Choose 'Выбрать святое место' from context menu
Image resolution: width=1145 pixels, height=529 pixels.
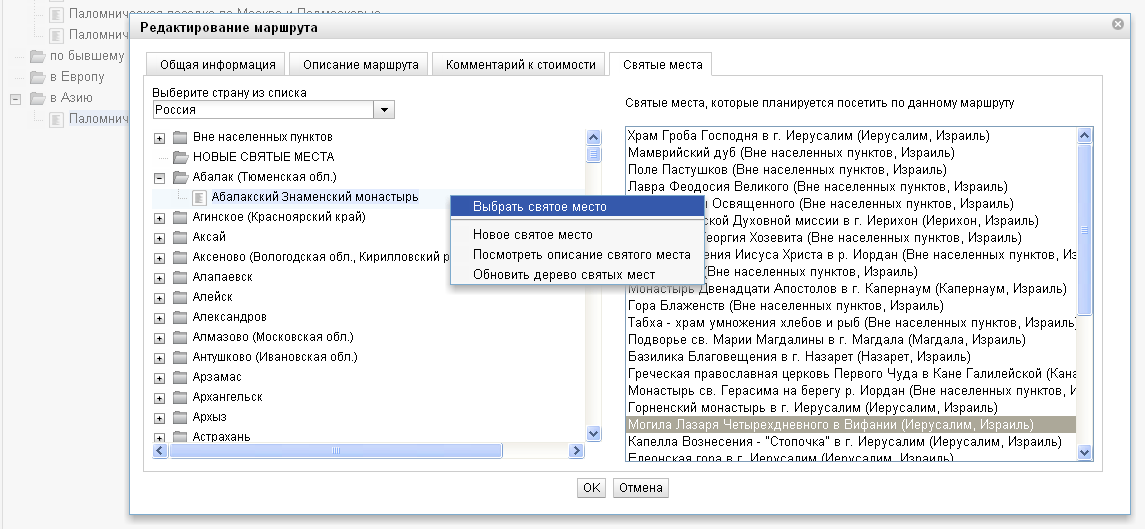tap(540, 207)
